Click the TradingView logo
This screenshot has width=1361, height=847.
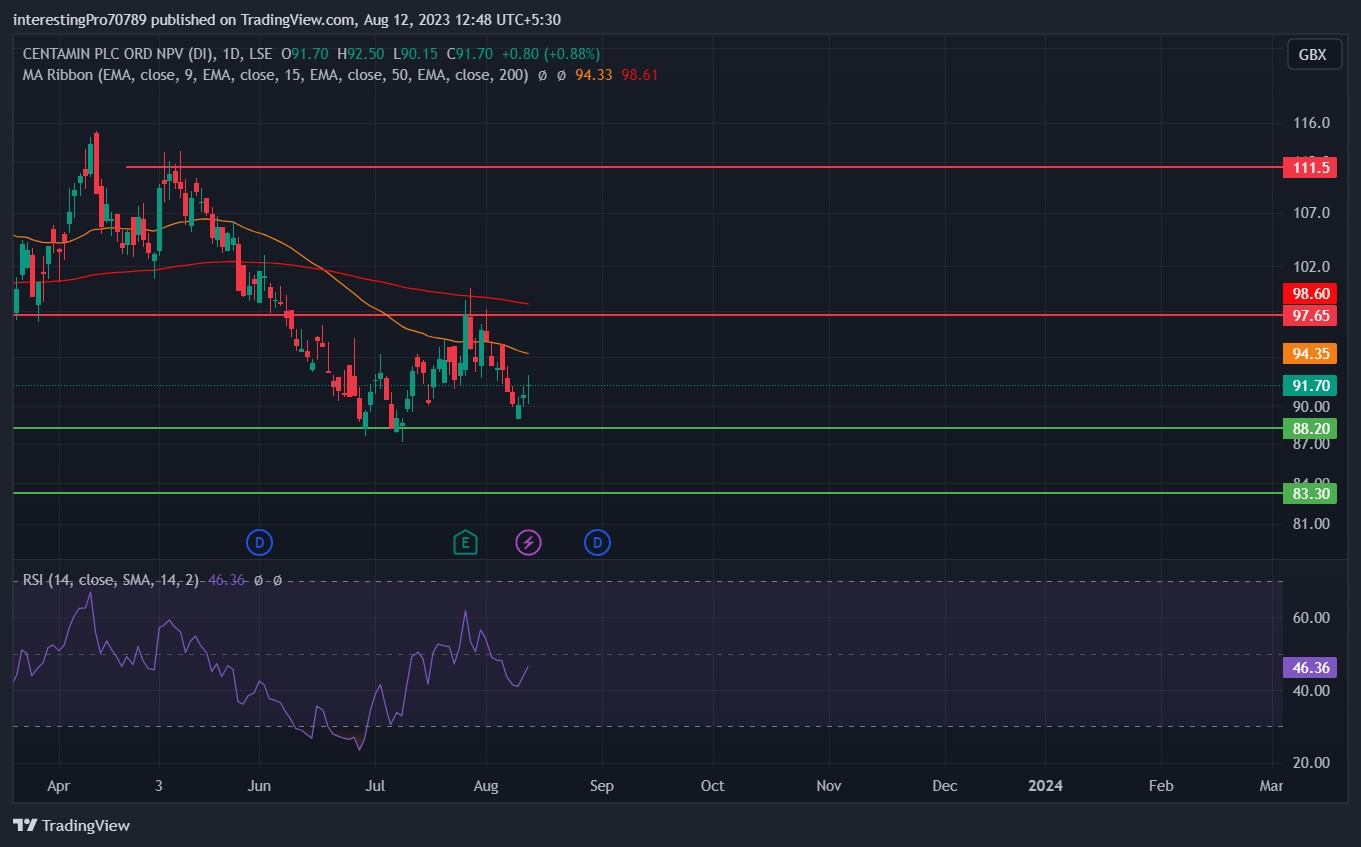pos(71,825)
